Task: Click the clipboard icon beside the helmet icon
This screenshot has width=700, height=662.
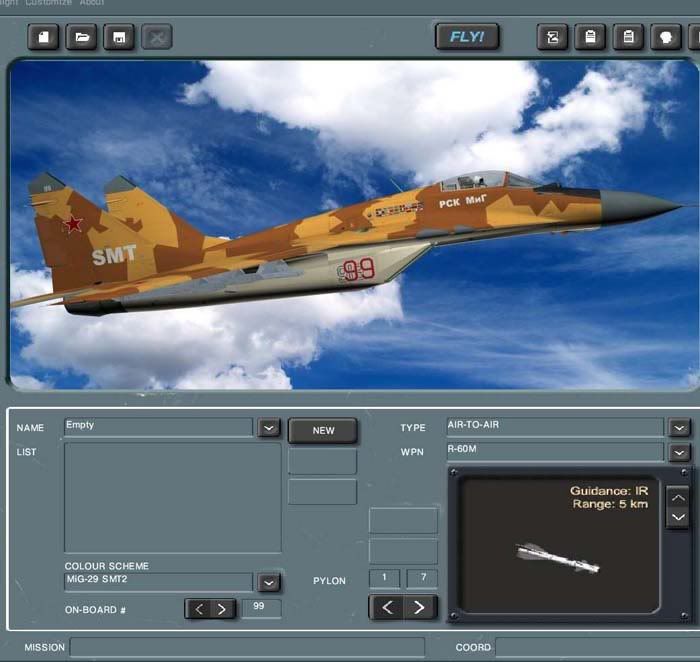Action: pyautogui.click(x=629, y=37)
